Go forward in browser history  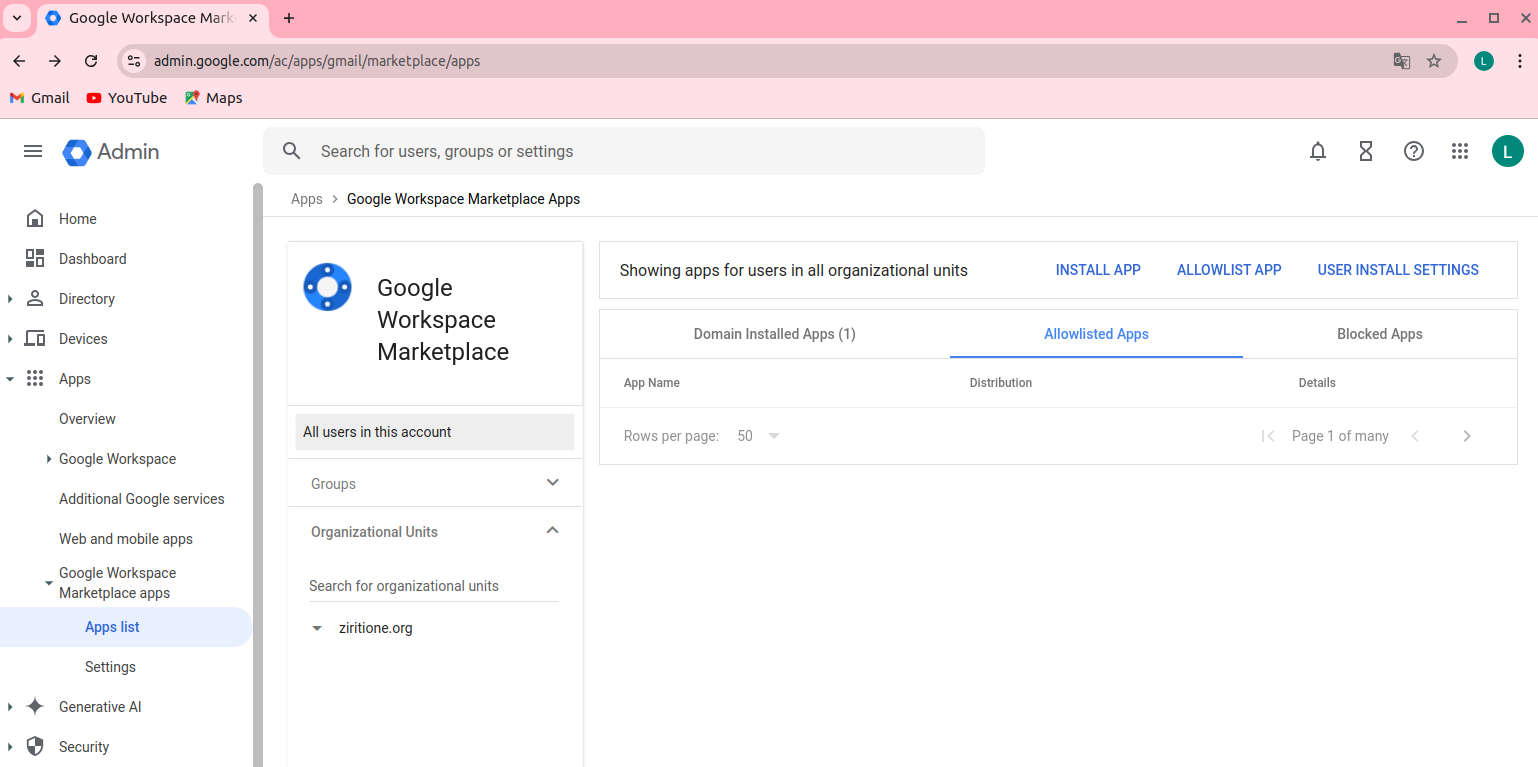click(x=55, y=61)
